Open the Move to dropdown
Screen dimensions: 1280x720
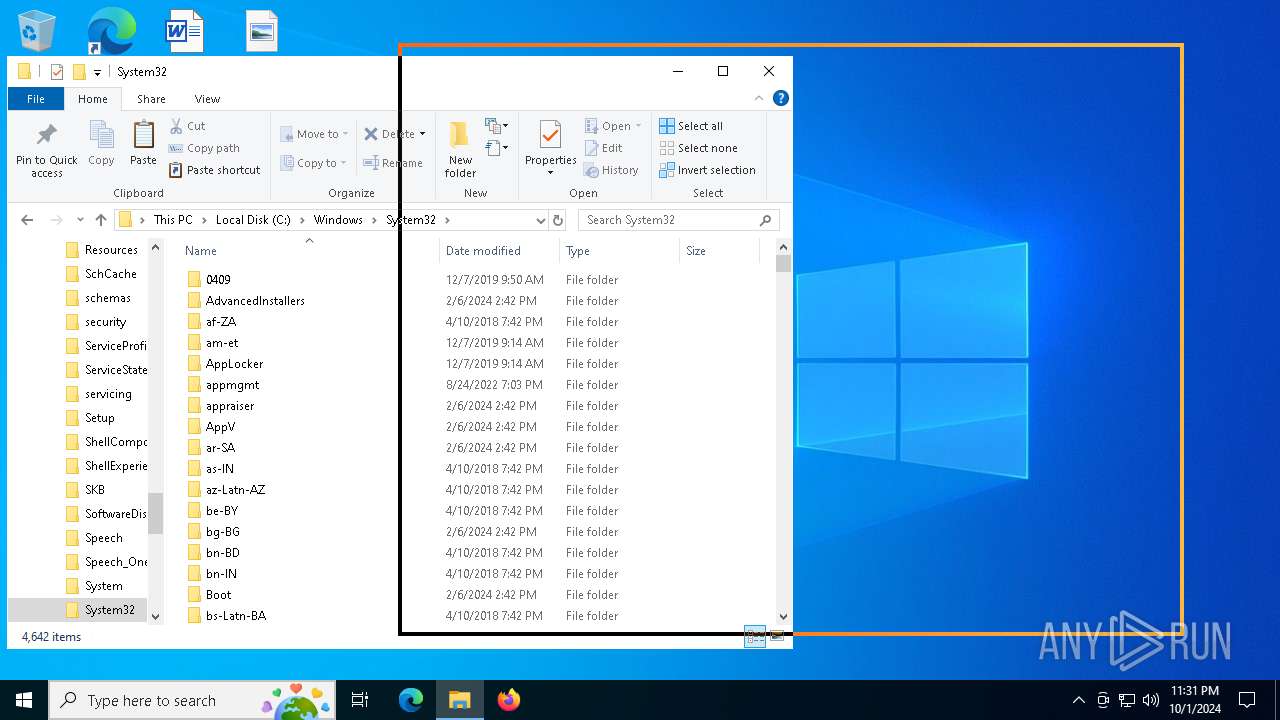point(314,134)
